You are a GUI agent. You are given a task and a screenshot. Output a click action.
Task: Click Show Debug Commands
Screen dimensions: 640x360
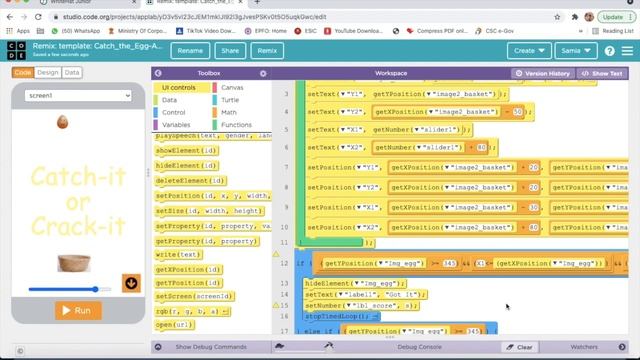(x=211, y=347)
